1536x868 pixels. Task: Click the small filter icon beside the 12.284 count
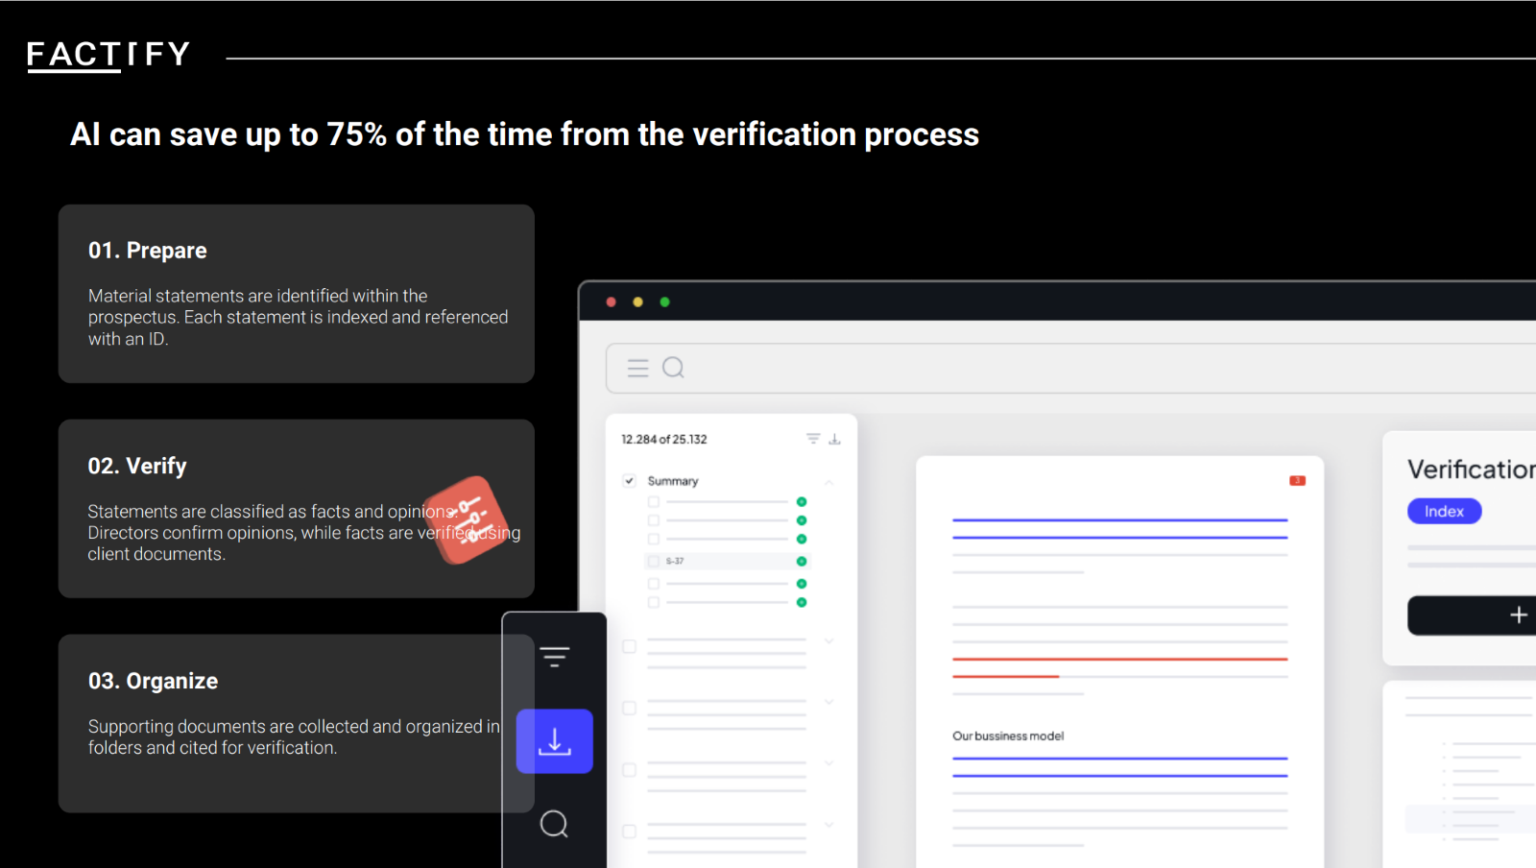coord(813,439)
